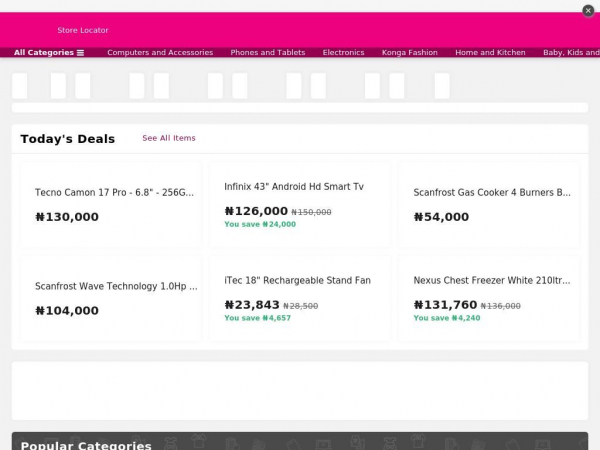
Task: Click the ₦126,000 price of Infinix TV
Action: click(256, 211)
